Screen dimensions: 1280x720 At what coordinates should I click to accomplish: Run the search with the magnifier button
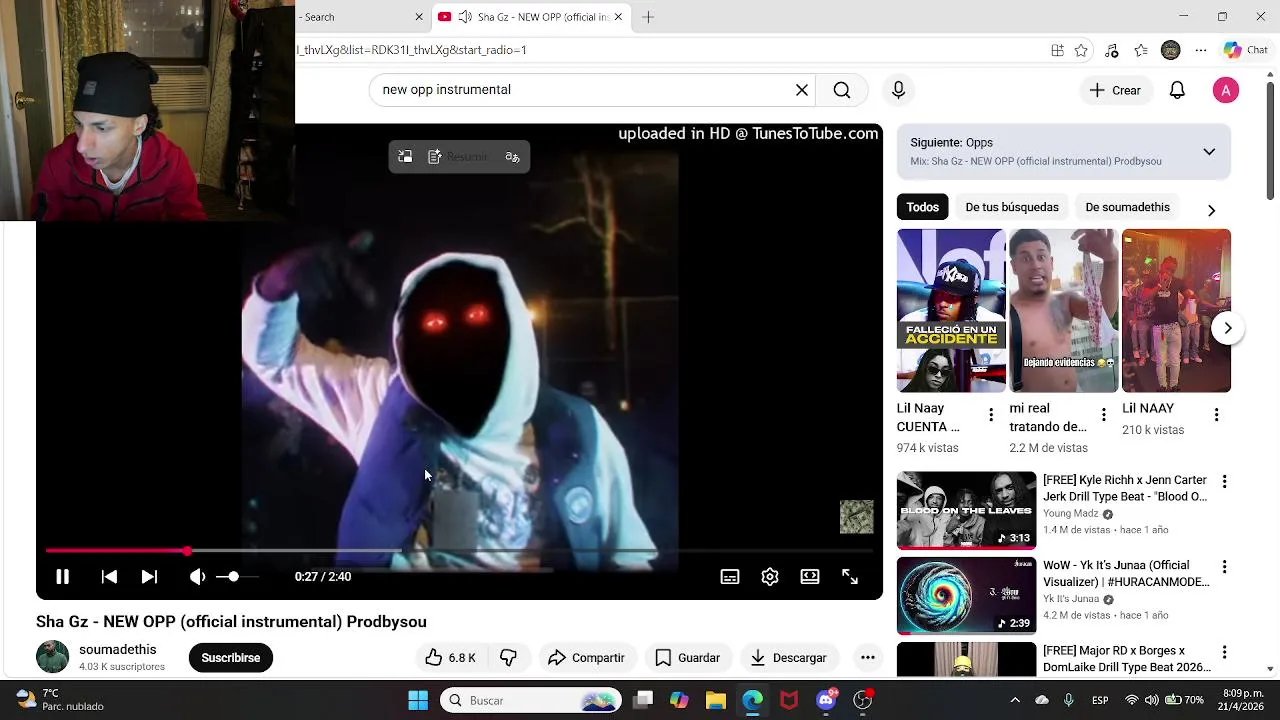(842, 90)
